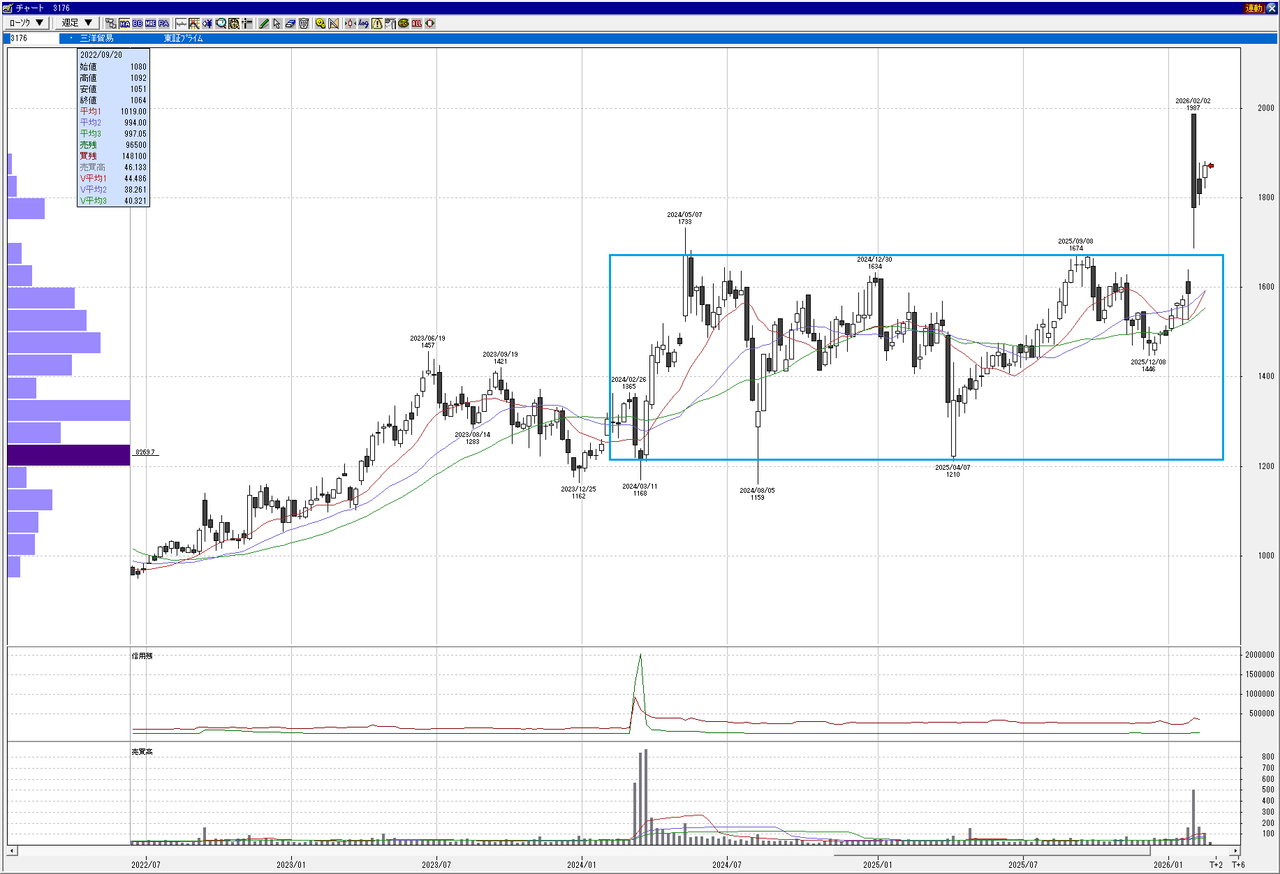Screen dimensions: 1280x874
Task: Select the green pencil drawing tool
Action: point(263,23)
